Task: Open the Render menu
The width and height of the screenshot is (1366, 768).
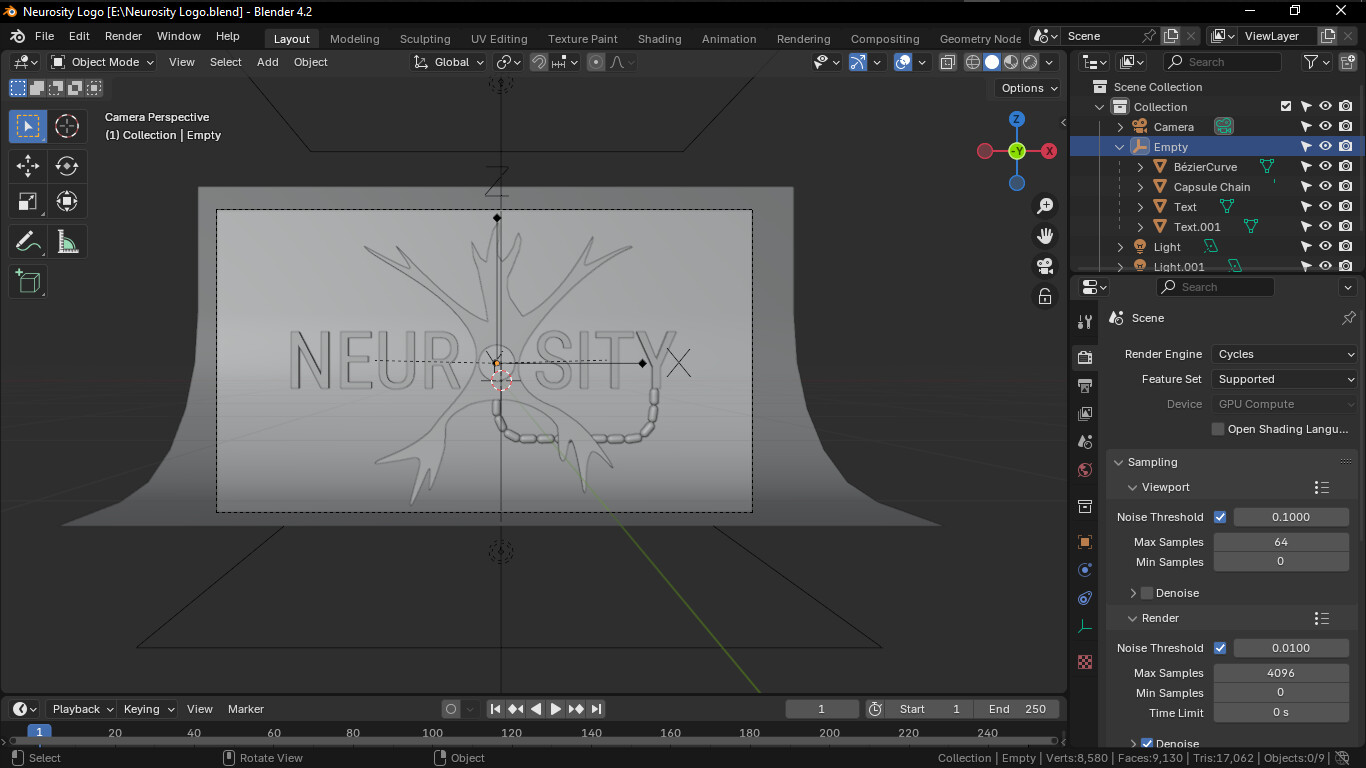Action: coord(123,36)
